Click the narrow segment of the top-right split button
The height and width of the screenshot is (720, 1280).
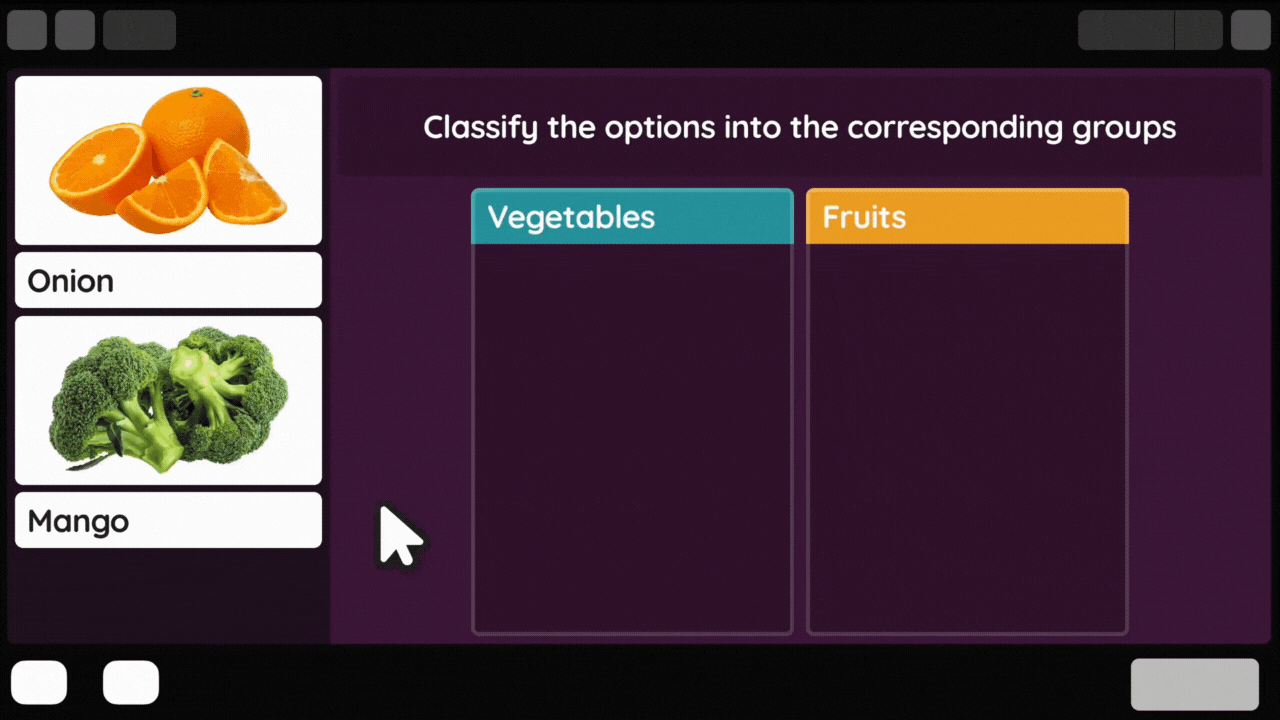pyautogui.click(x=1199, y=30)
